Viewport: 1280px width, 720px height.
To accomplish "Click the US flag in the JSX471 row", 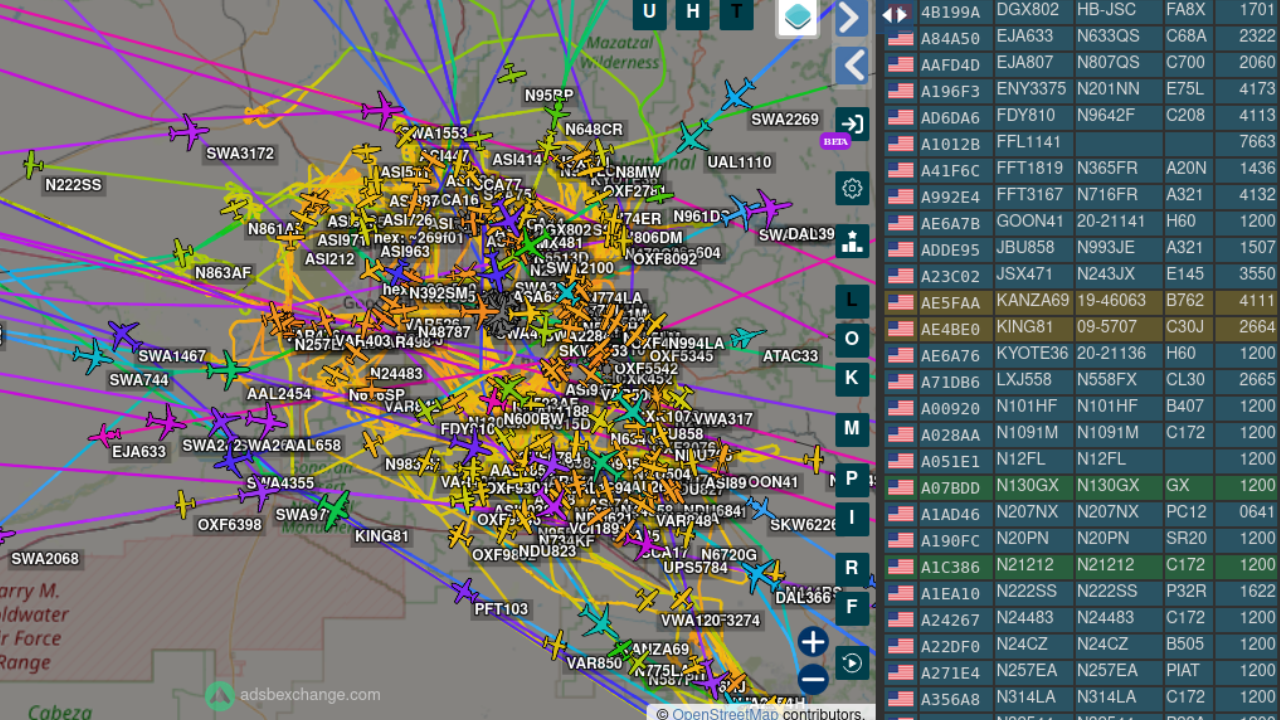I will (901, 276).
